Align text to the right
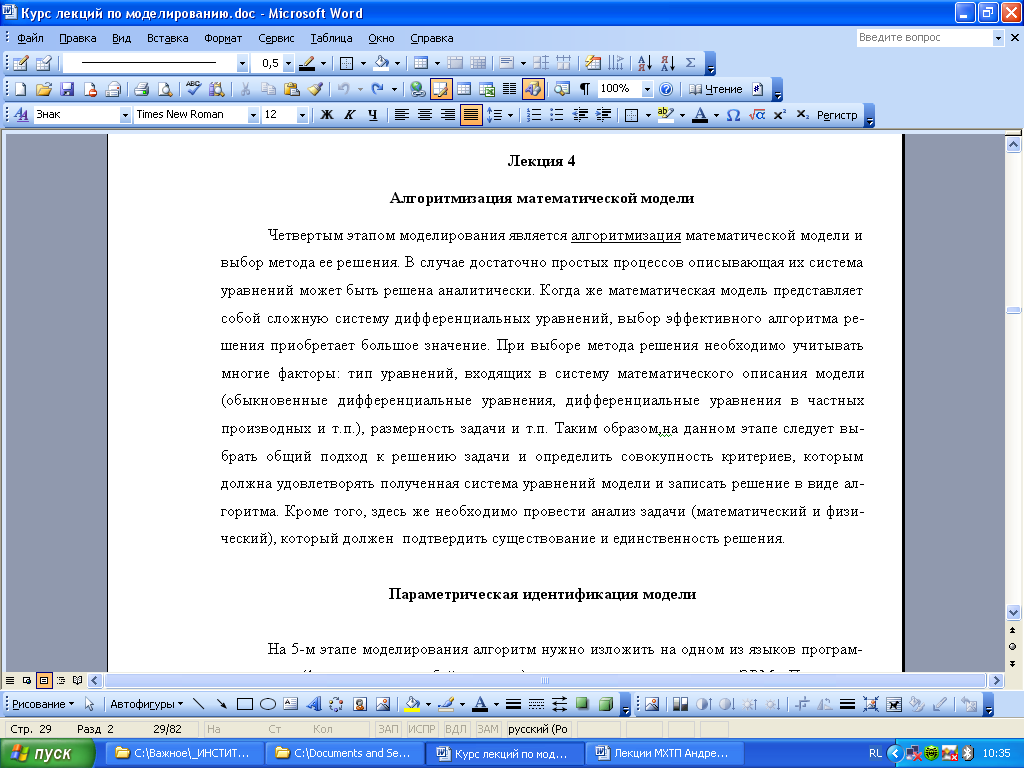Screen dimensions: 1024x768 point(447,115)
